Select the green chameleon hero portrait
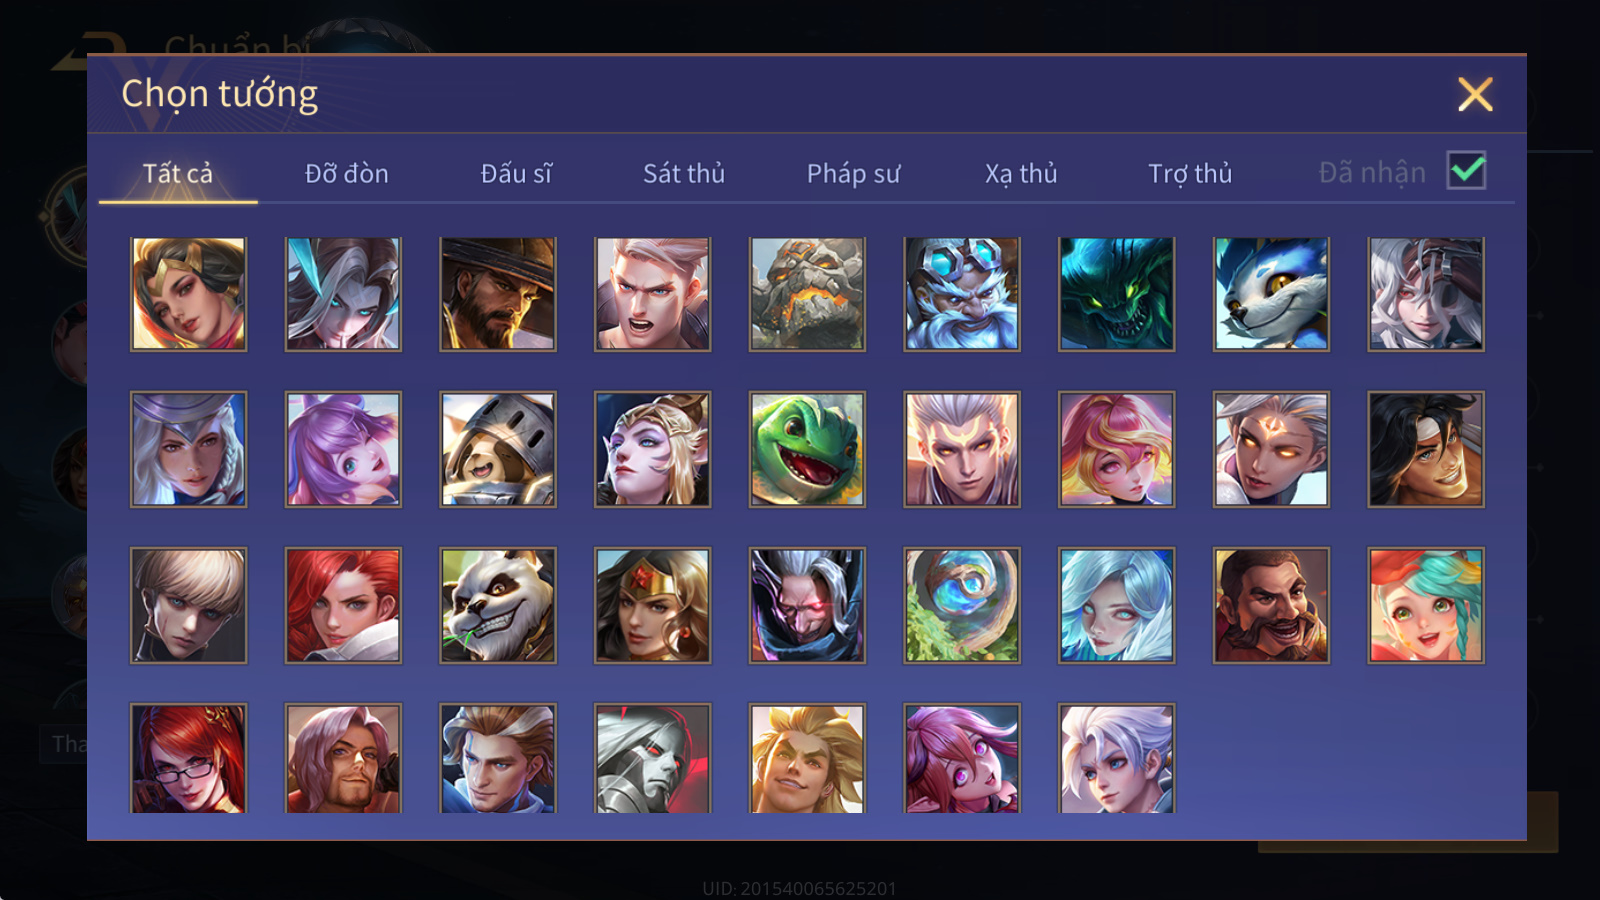 point(807,449)
